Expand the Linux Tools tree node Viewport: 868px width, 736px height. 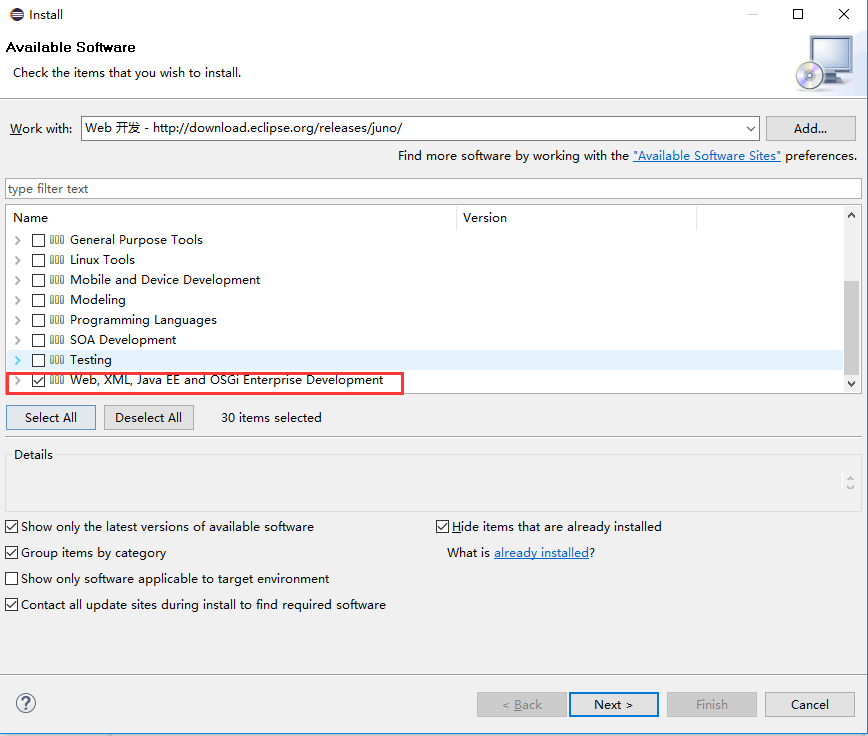[x=18, y=260]
